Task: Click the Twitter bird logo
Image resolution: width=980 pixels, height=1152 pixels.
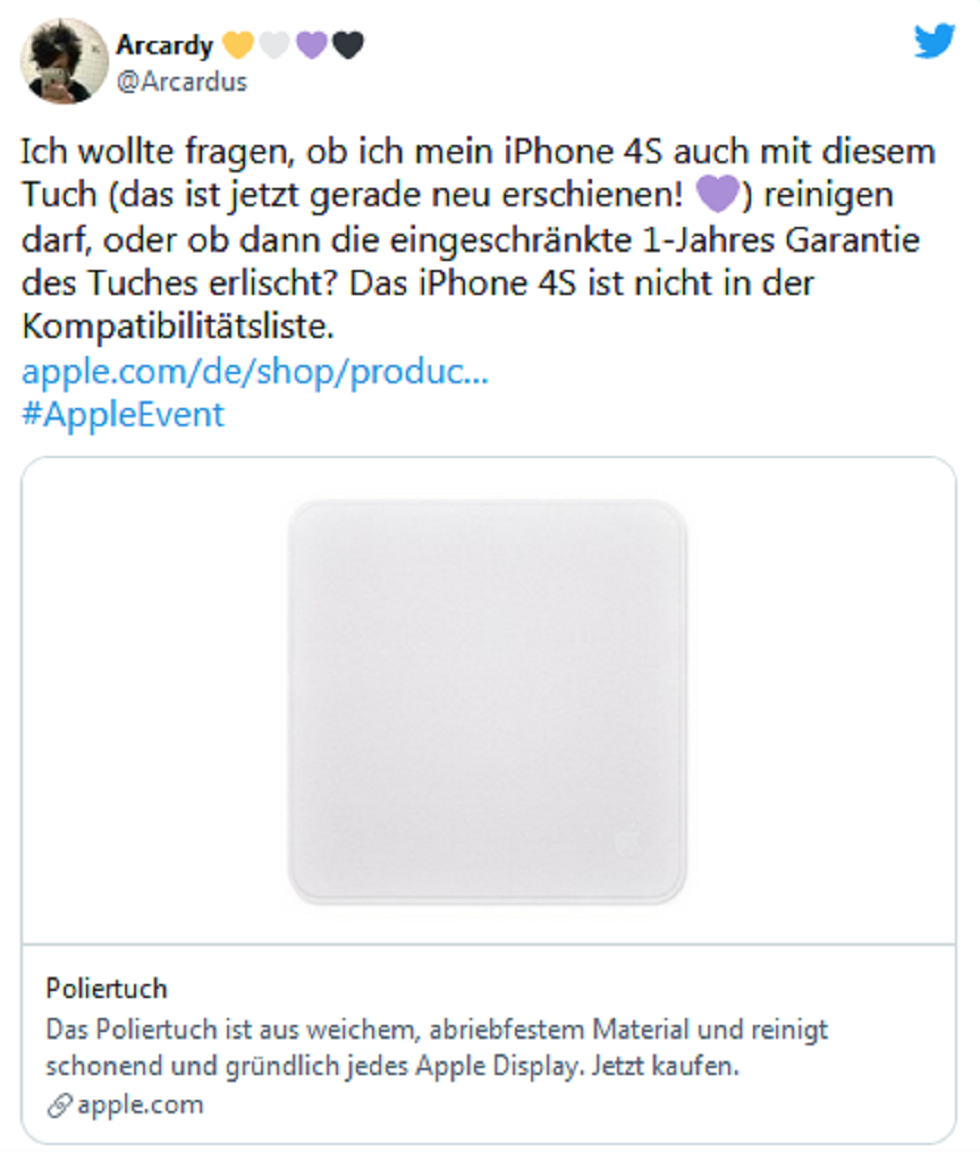Action: pos(934,40)
